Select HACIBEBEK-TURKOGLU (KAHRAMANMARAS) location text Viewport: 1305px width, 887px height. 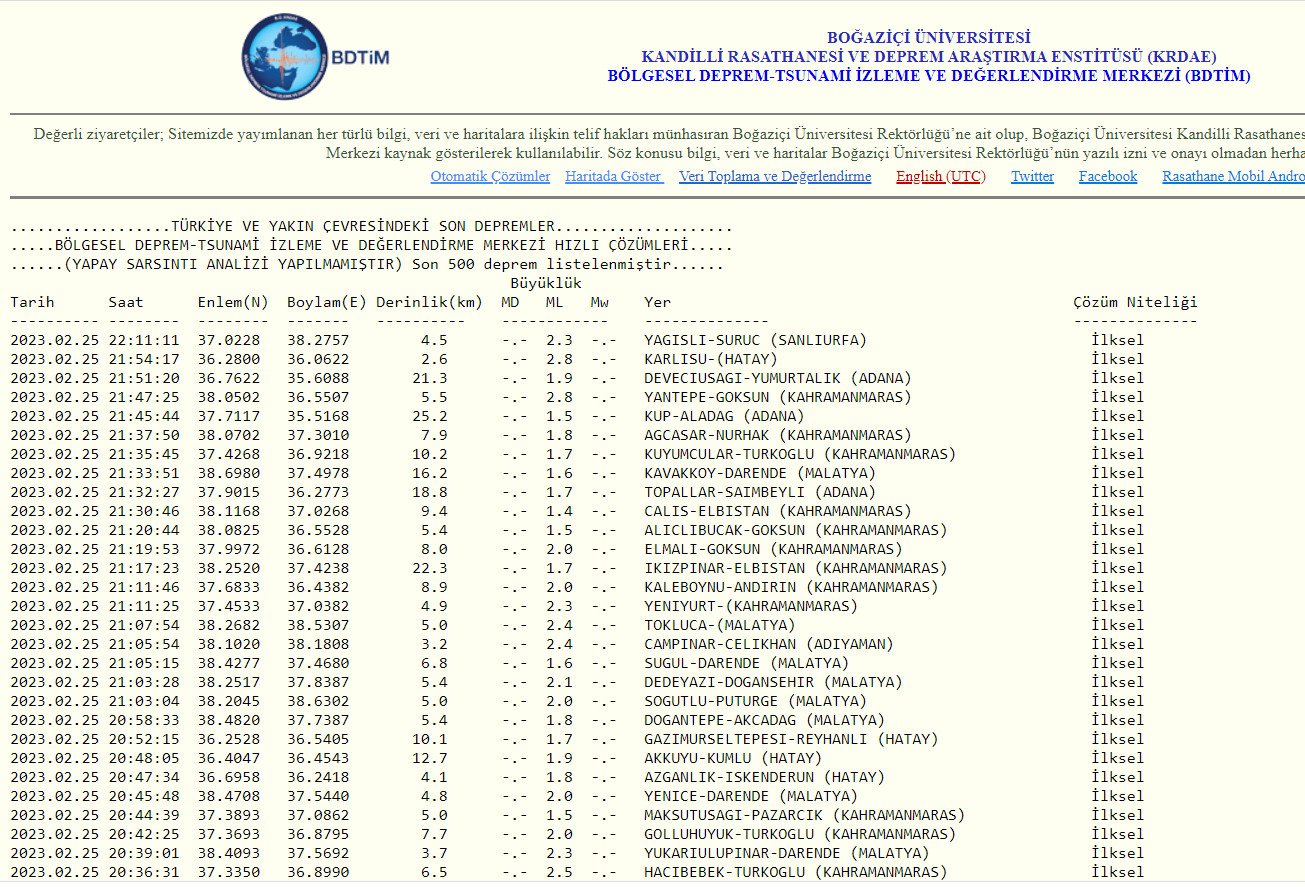coord(795,872)
